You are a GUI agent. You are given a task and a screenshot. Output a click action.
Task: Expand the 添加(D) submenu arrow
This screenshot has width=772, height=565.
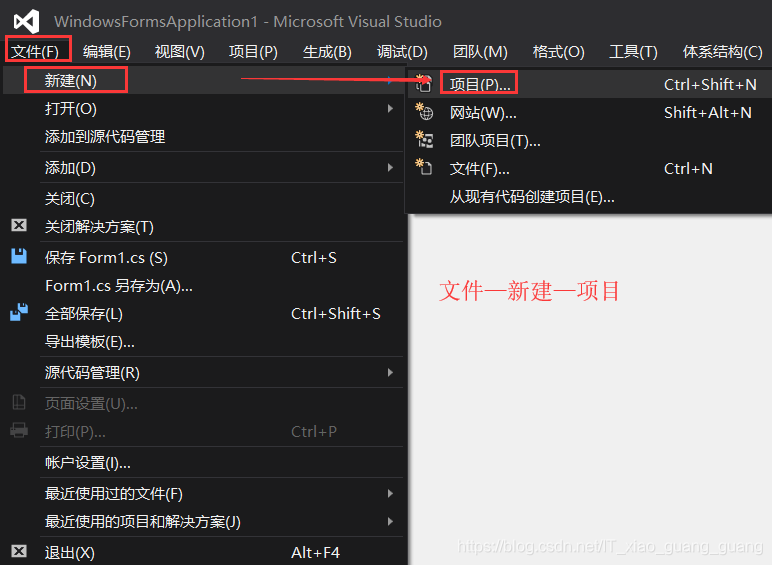click(390, 167)
